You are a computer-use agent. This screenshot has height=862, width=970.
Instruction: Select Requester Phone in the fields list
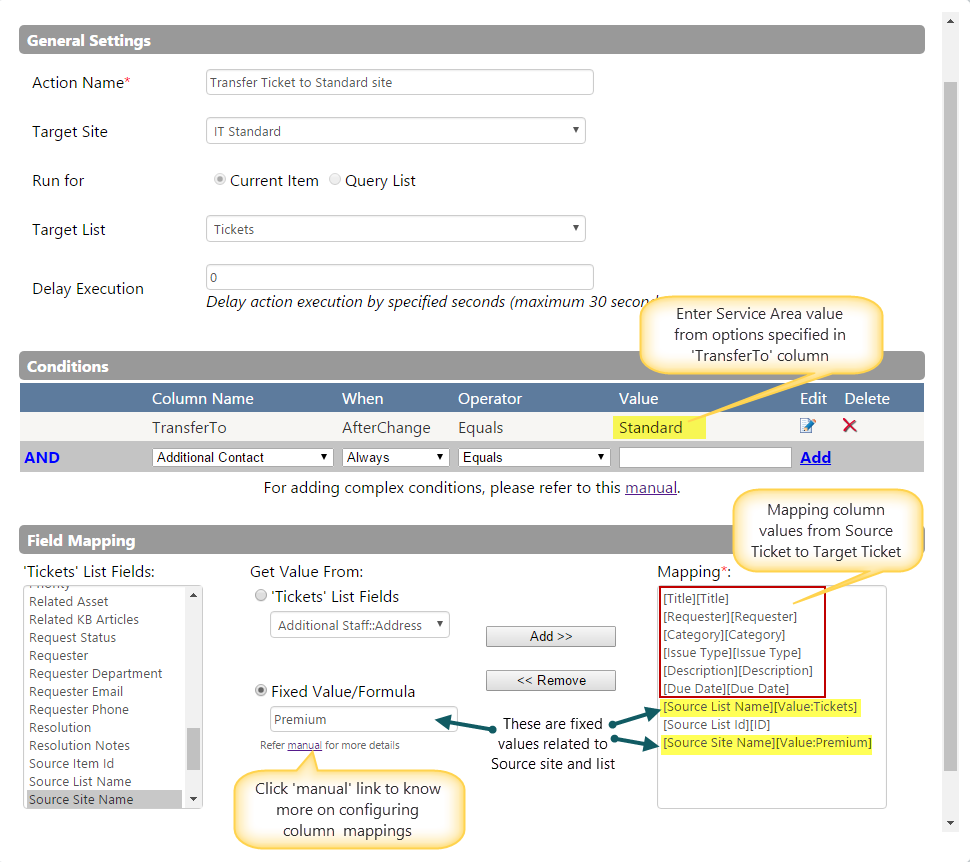(x=79, y=709)
